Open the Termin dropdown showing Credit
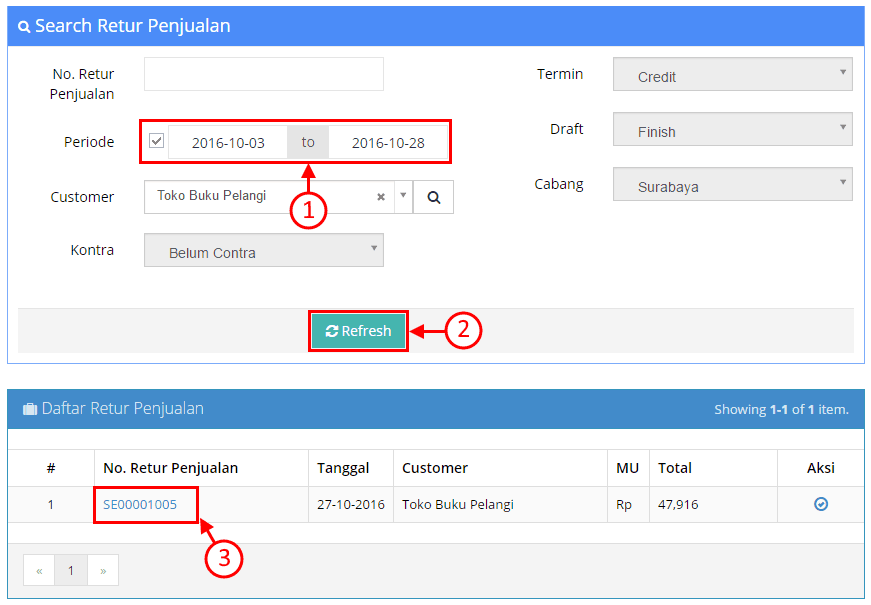This screenshot has height=605, width=871. click(732, 75)
